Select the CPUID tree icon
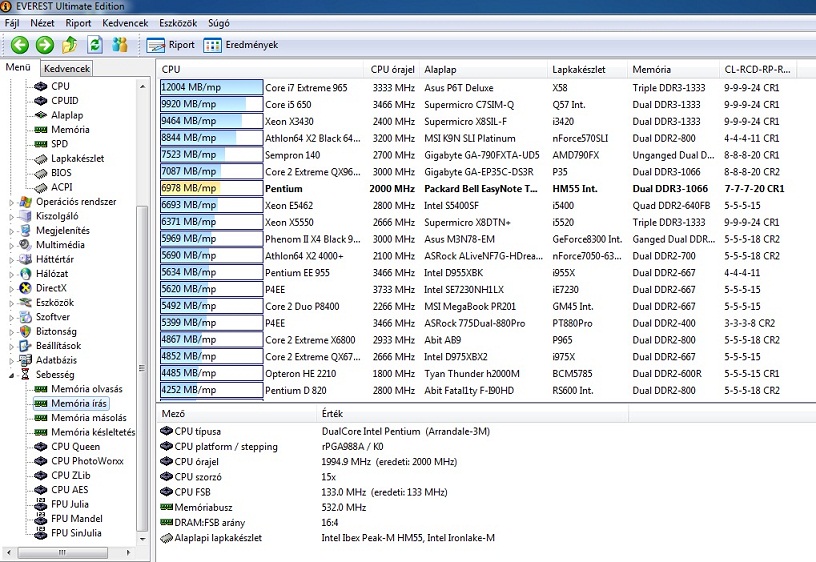Screen dimensions: 816x562 [41, 101]
